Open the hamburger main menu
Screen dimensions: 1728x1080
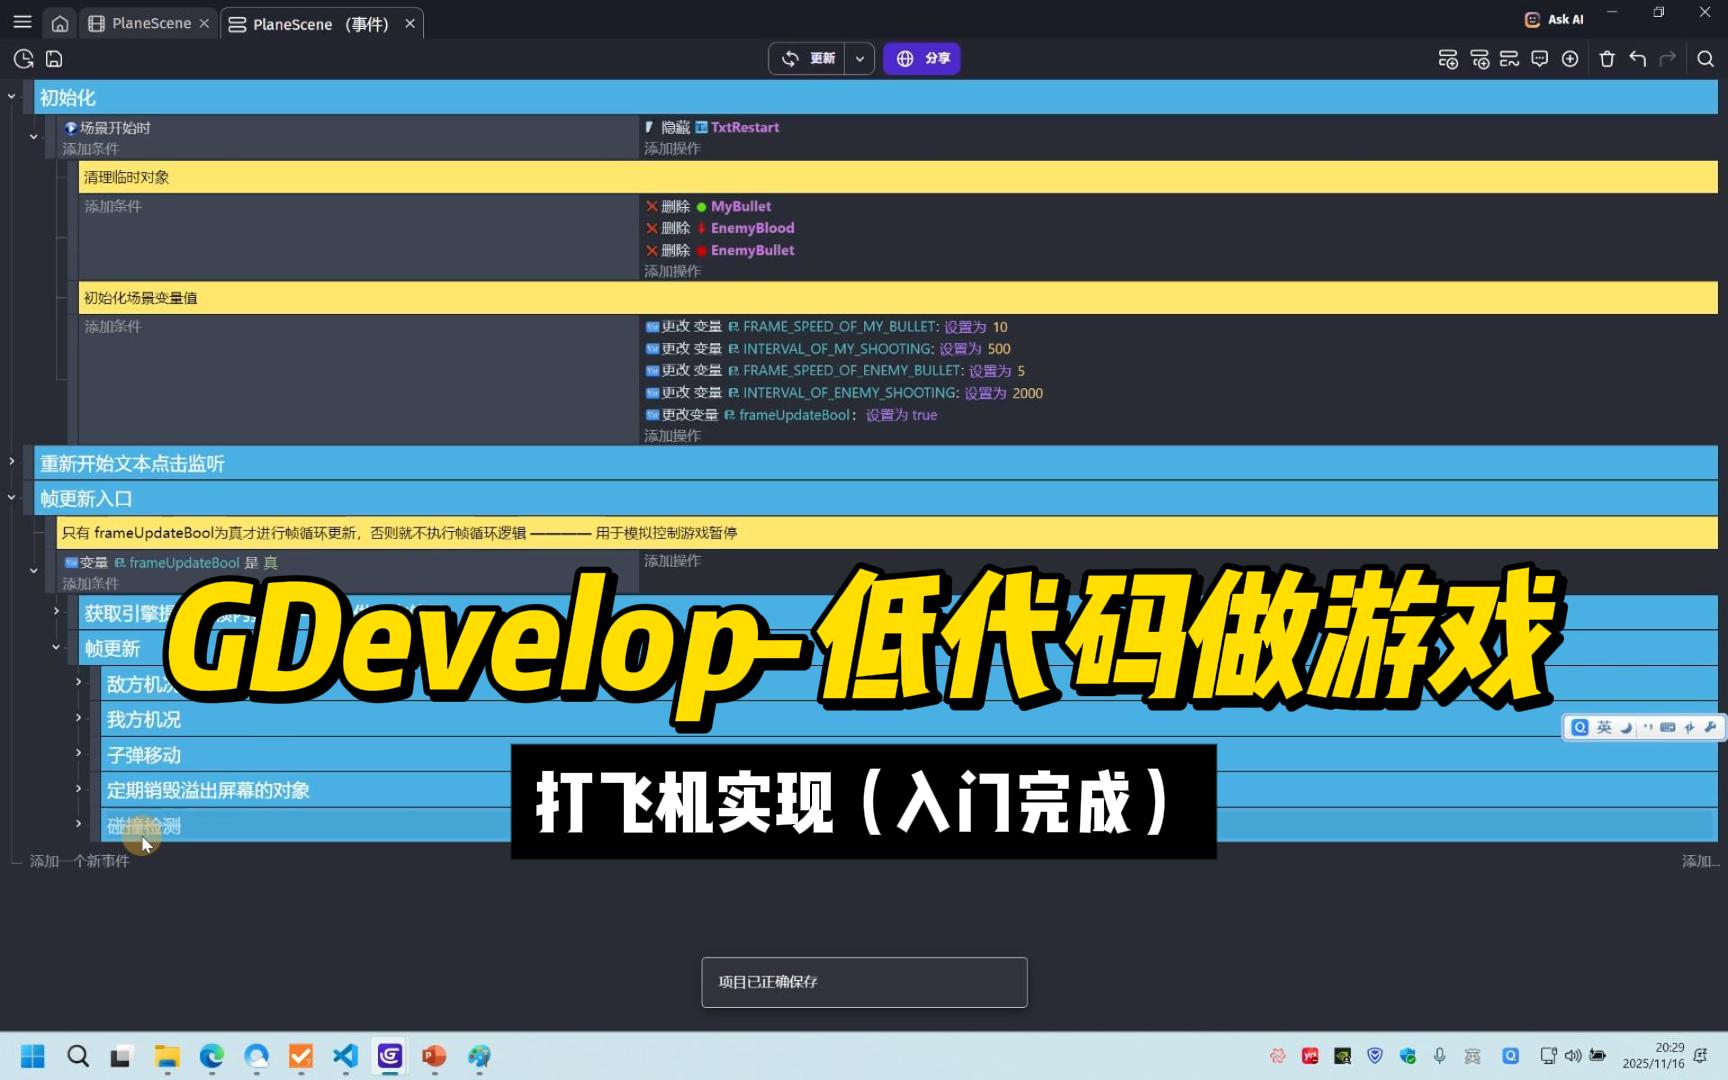22,22
